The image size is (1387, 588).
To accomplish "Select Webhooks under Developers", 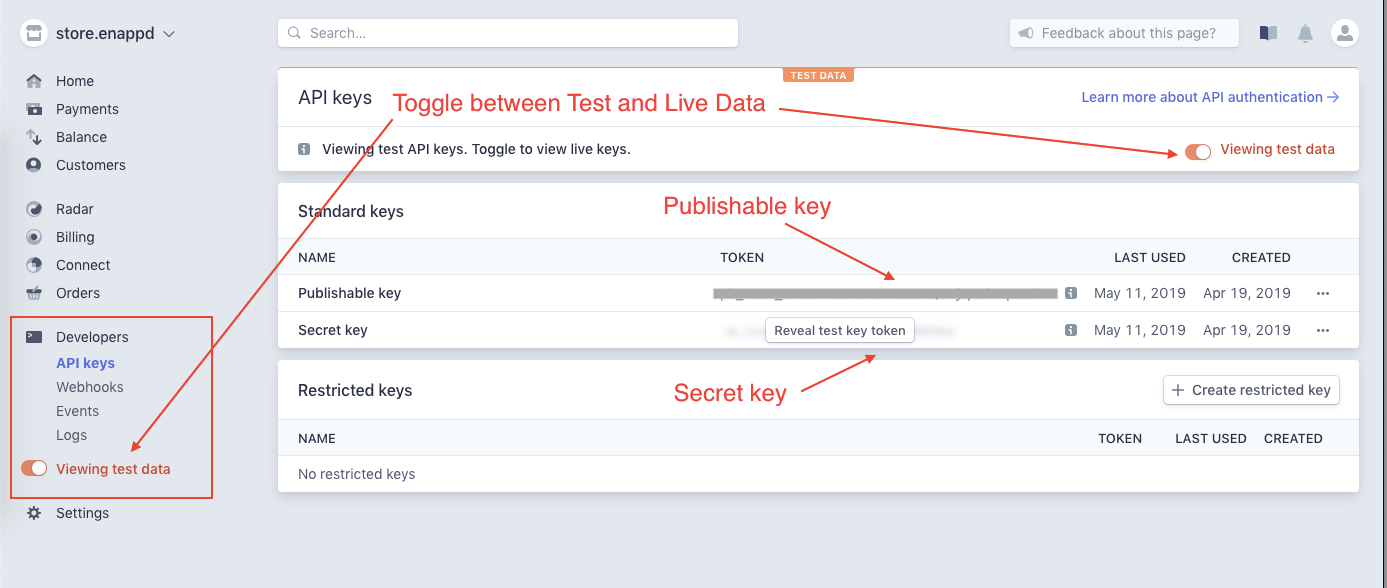I will [x=90, y=387].
